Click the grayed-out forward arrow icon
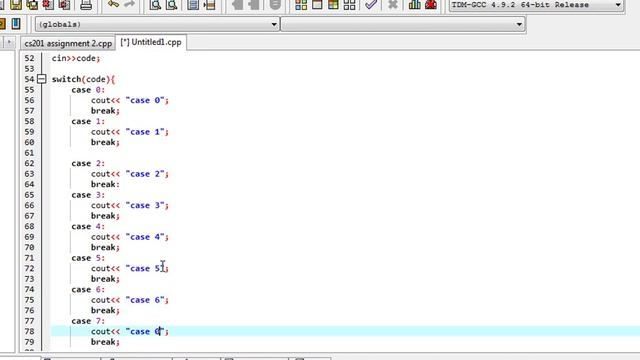This screenshot has height=360, width=640. (253, 5)
